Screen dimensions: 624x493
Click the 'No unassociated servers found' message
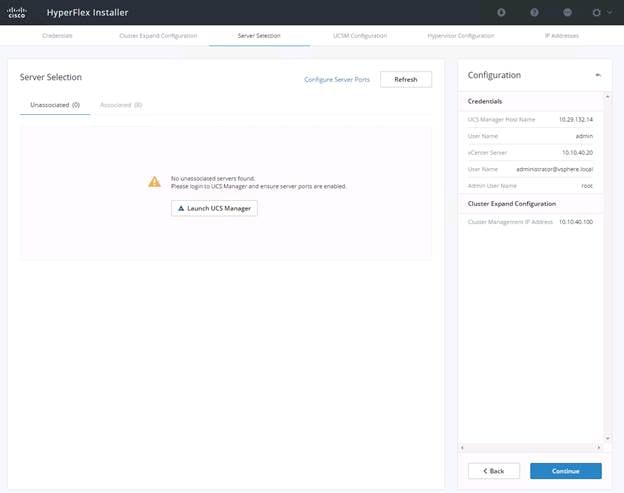point(213,179)
